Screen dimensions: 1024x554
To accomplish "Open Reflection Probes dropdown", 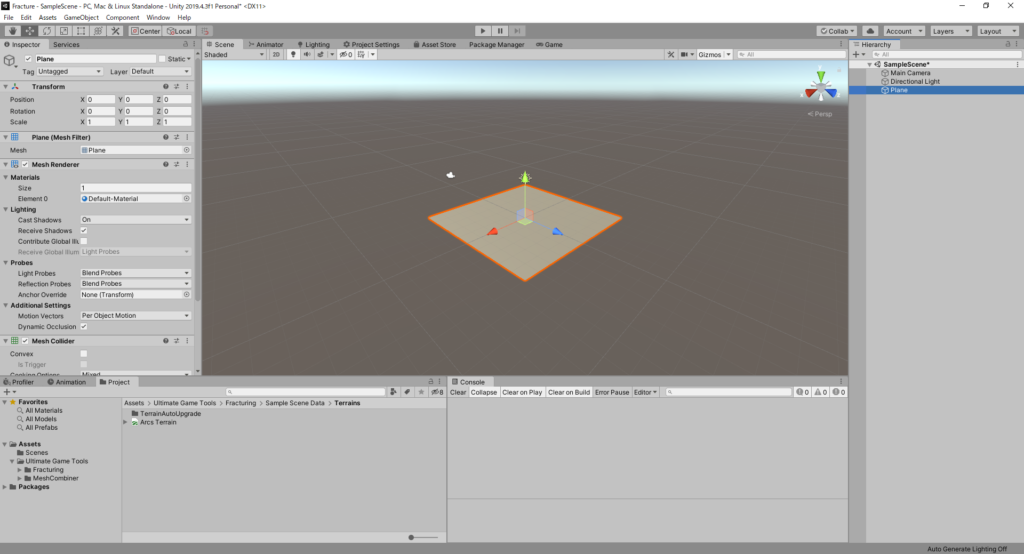I will (x=135, y=284).
